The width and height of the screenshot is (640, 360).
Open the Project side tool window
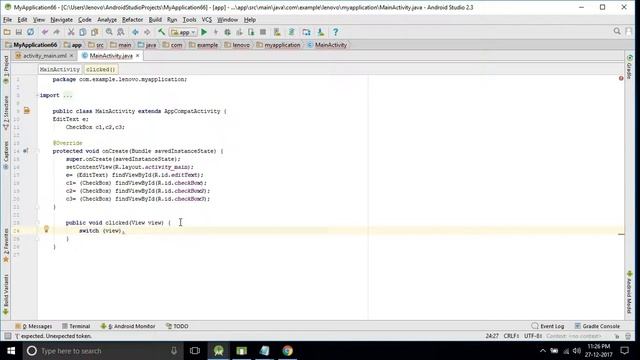6,70
